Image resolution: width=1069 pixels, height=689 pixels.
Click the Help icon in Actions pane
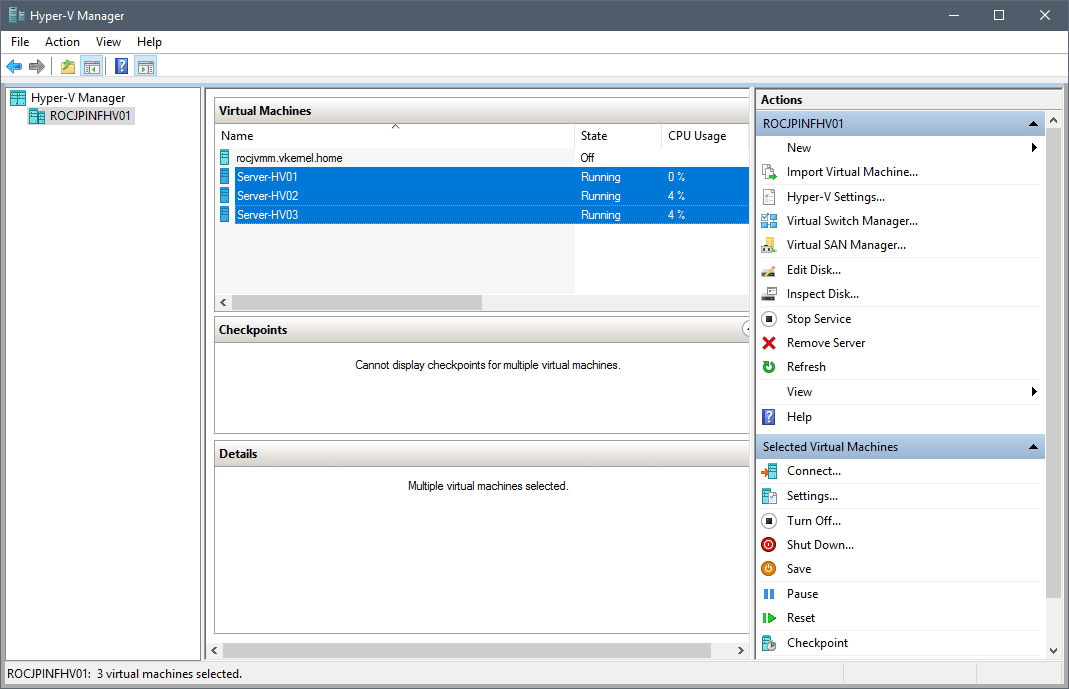pyautogui.click(x=769, y=416)
